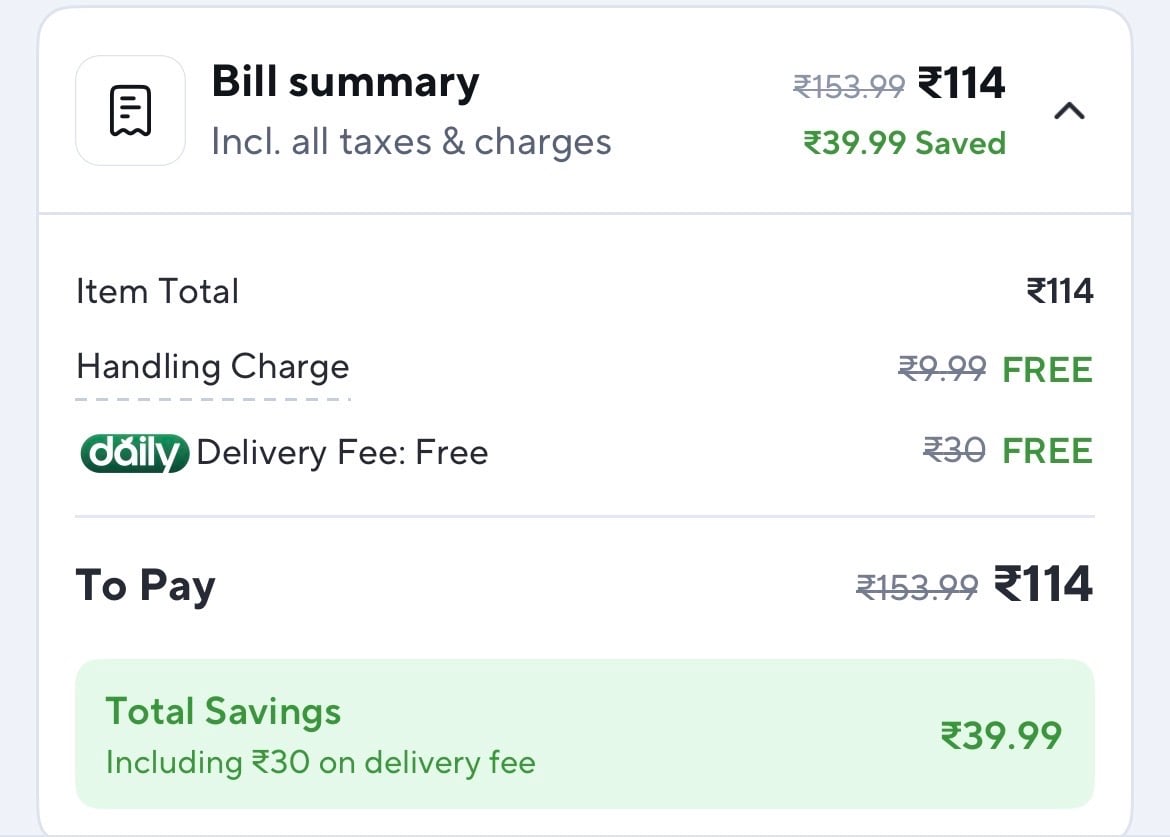The width and height of the screenshot is (1170, 837).
Task: Click the FREE label for Delivery Fee
Action: 1047,451
